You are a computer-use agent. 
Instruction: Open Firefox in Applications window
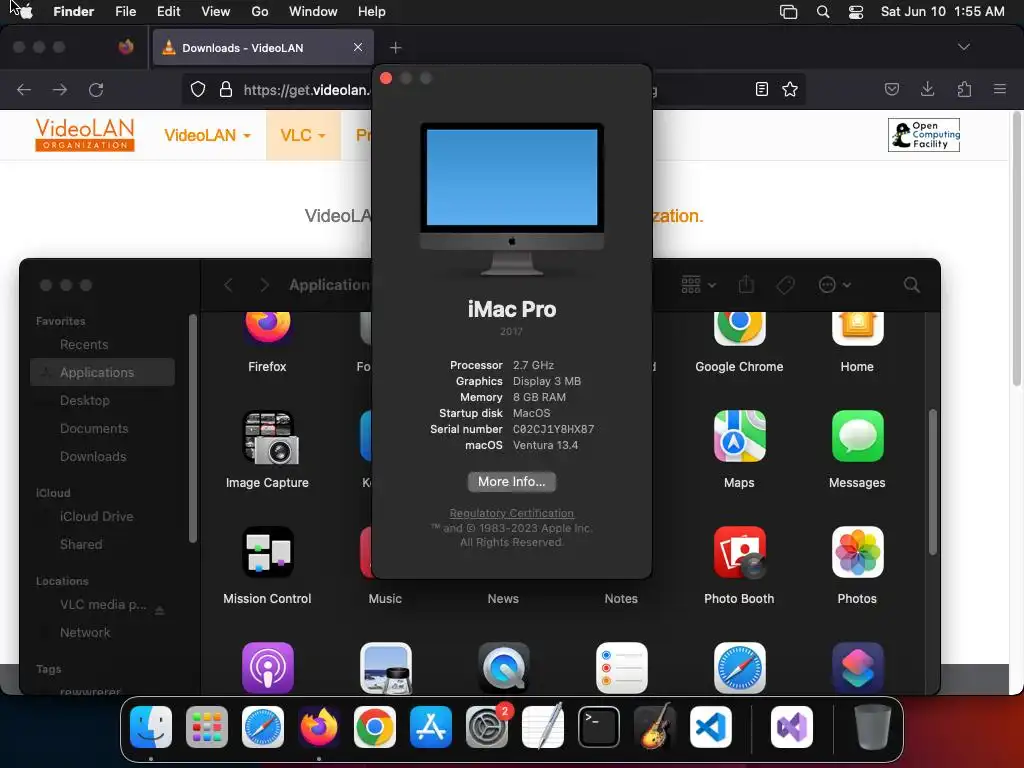click(x=268, y=328)
